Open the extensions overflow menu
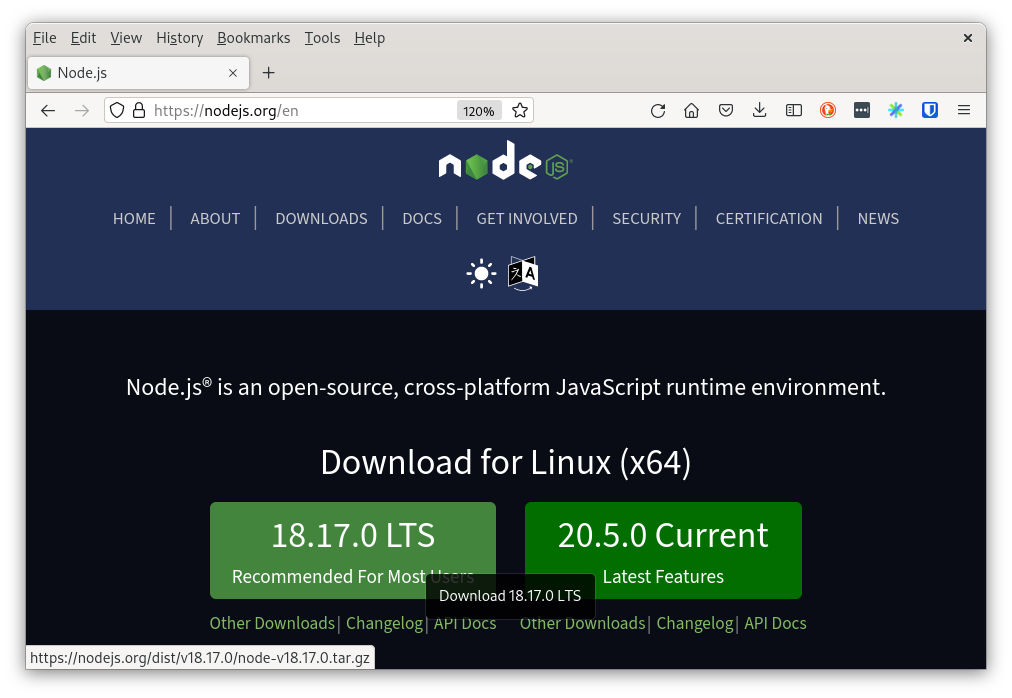The height and width of the screenshot is (698, 1012). (862, 110)
